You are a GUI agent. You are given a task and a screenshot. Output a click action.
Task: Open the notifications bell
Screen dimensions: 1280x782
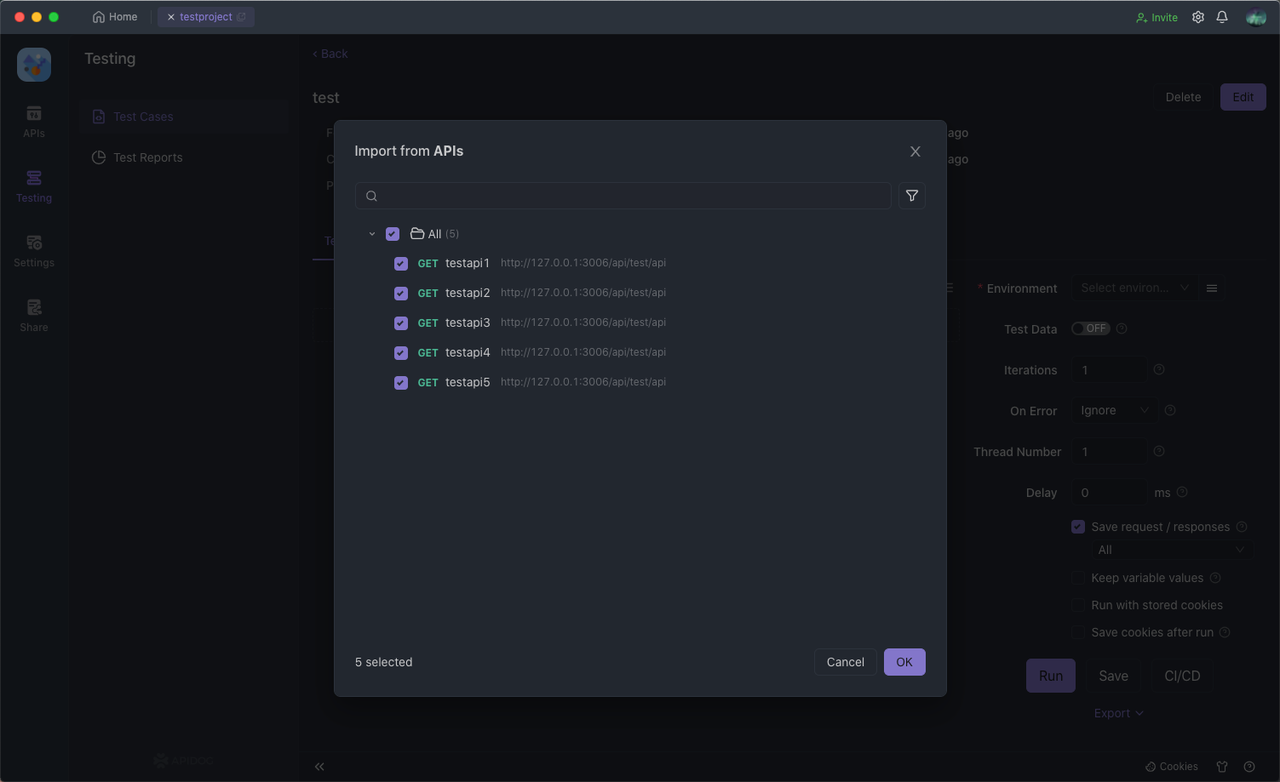pos(1222,17)
